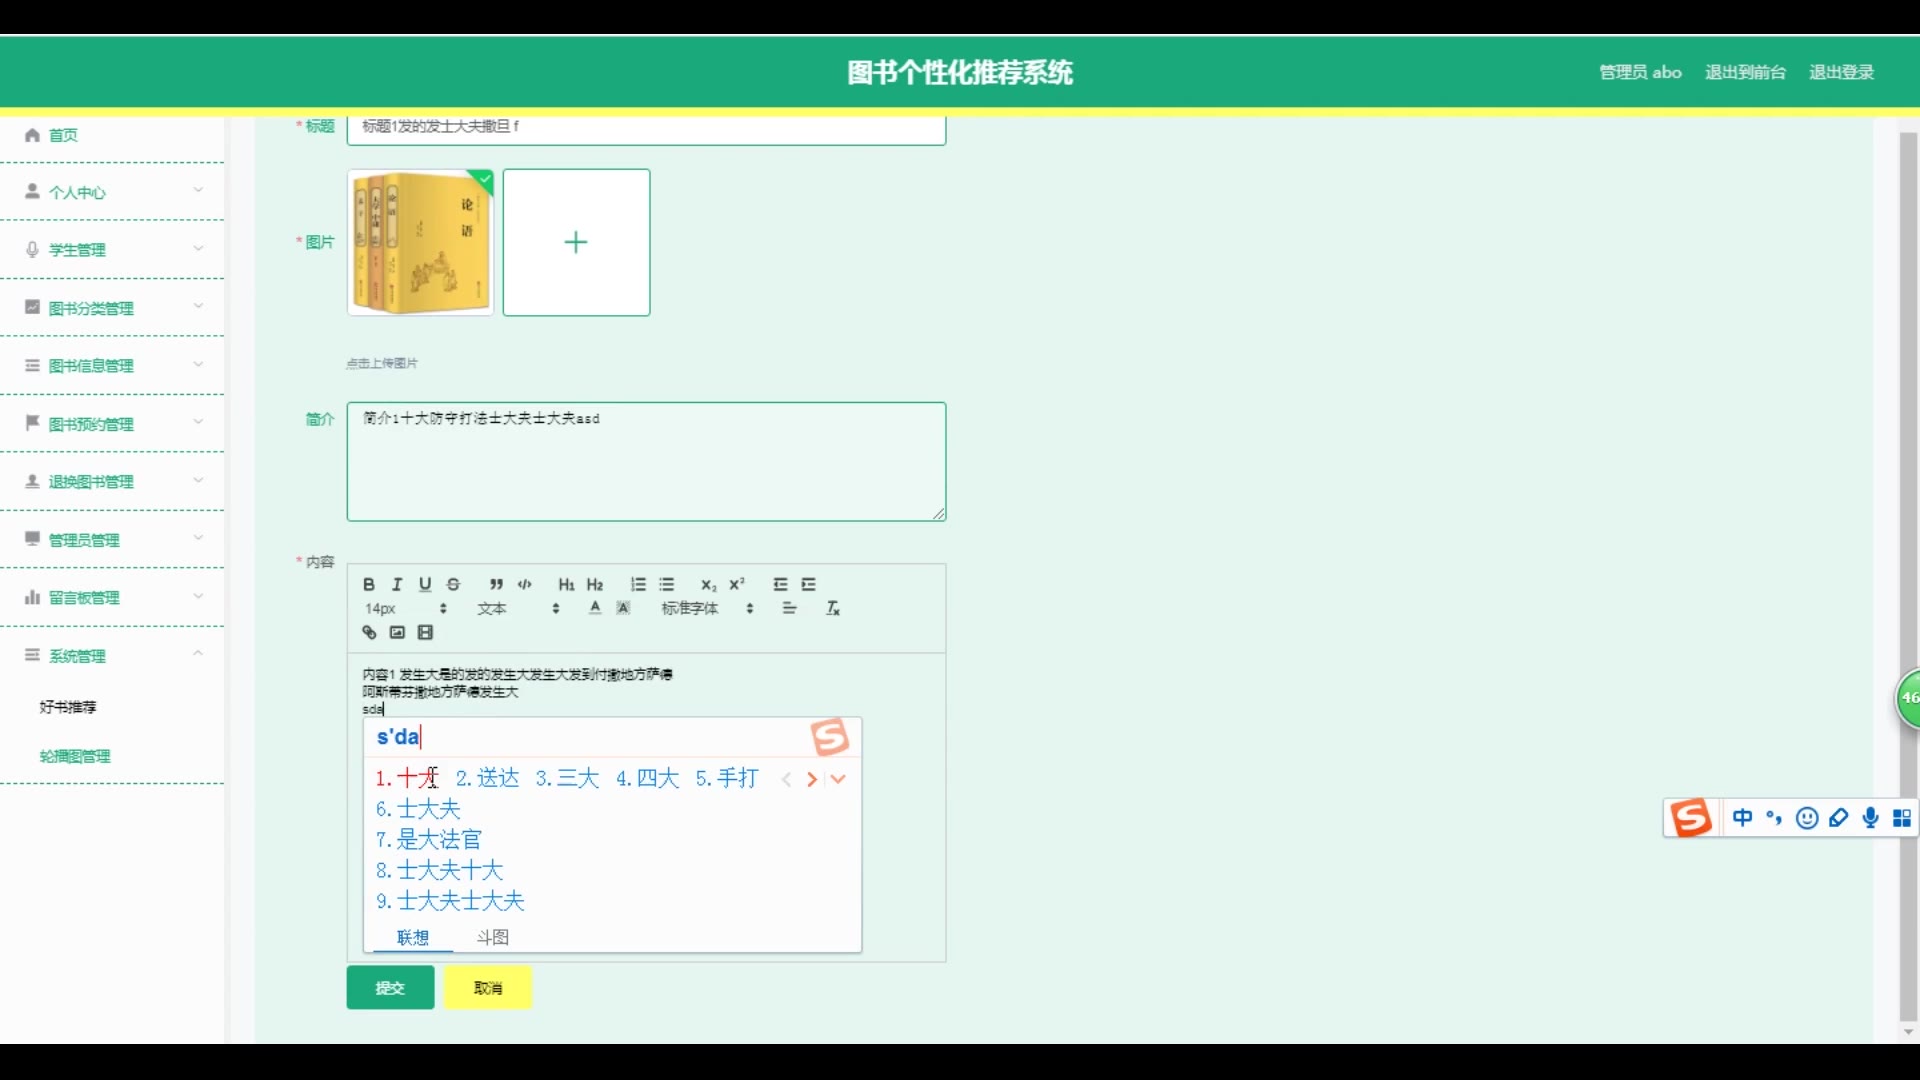Click the green 提交 button
This screenshot has height=1080, width=1920.
(x=390, y=988)
